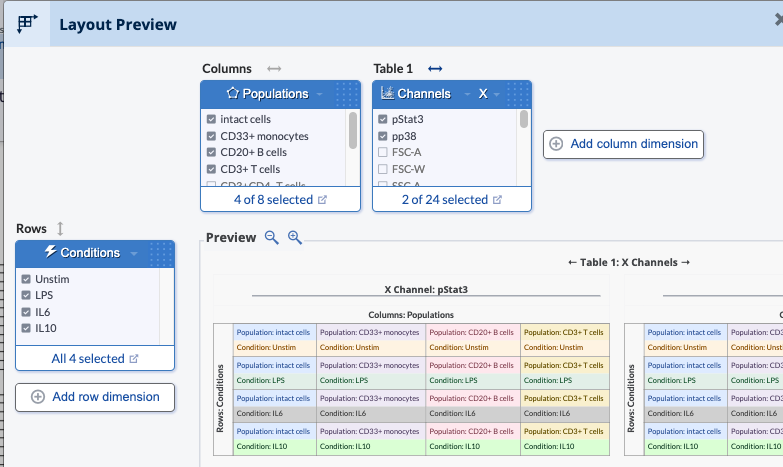Zoom in the layout preview

coord(295,238)
